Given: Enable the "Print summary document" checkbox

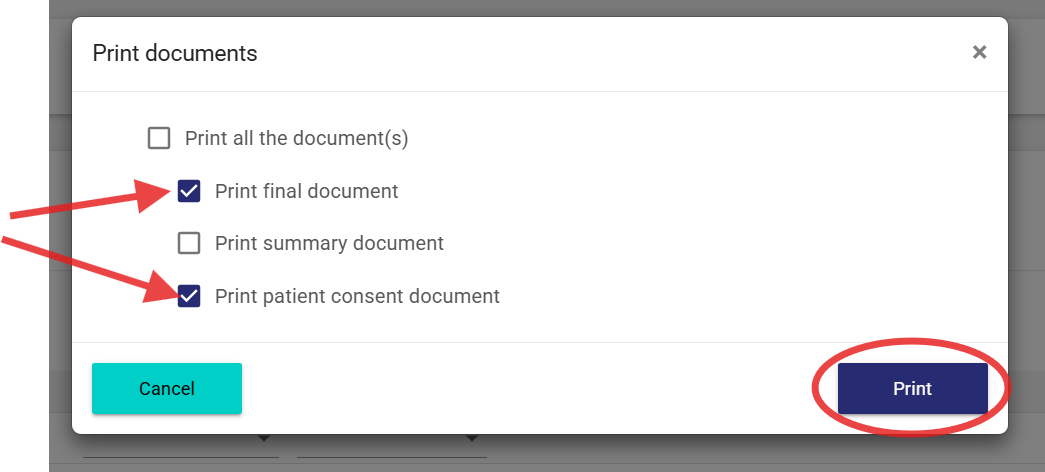Looking at the screenshot, I should pyautogui.click(x=189, y=243).
